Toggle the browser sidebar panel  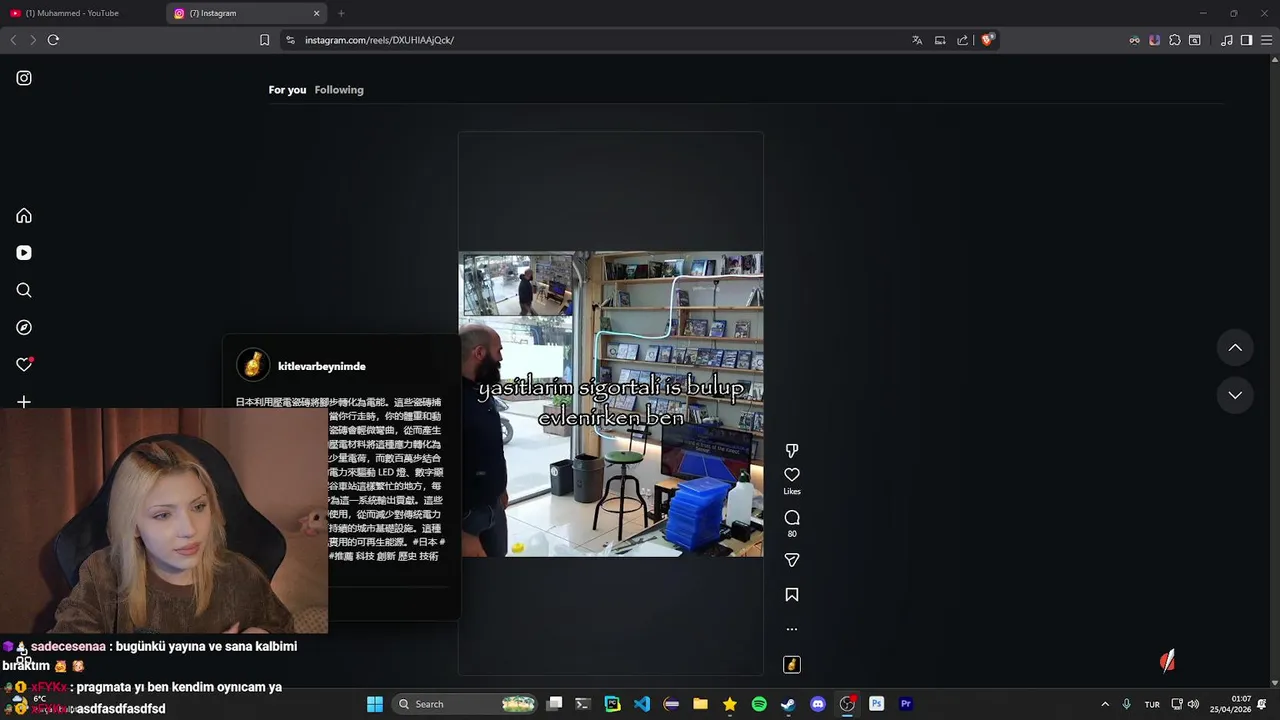click(x=1246, y=40)
